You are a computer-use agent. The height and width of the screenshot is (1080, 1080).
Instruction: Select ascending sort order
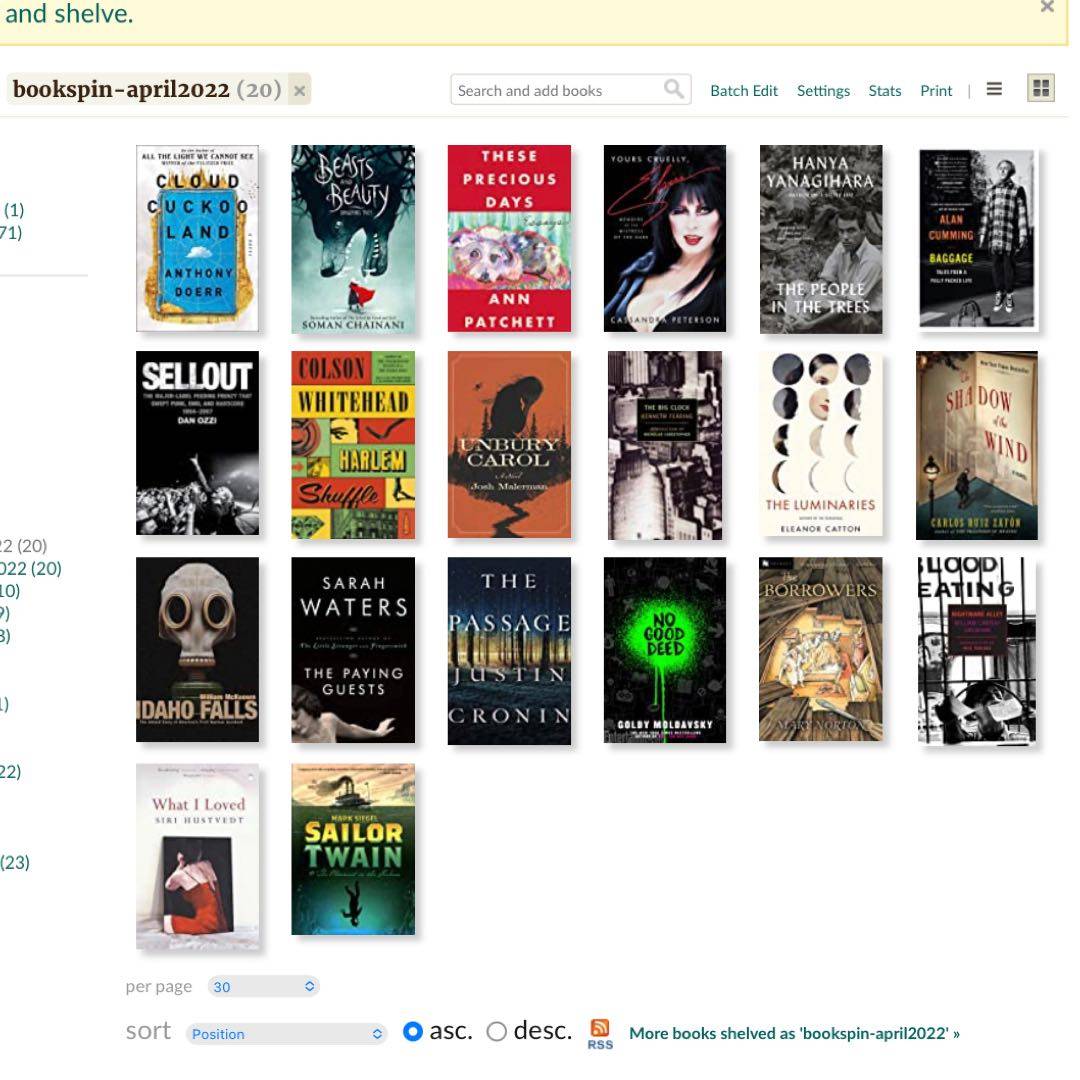[413, 1032]
